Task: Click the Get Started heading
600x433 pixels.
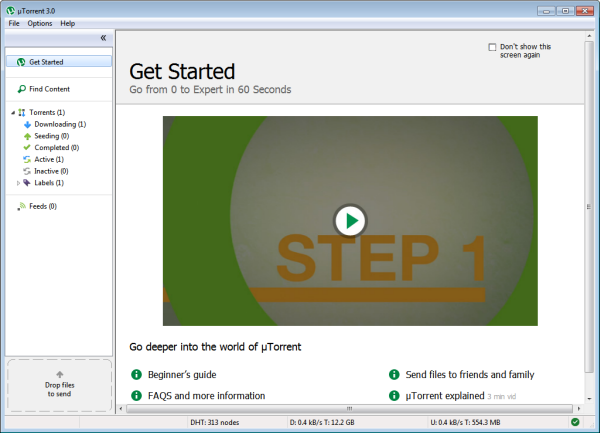Action: pos(182,72)
